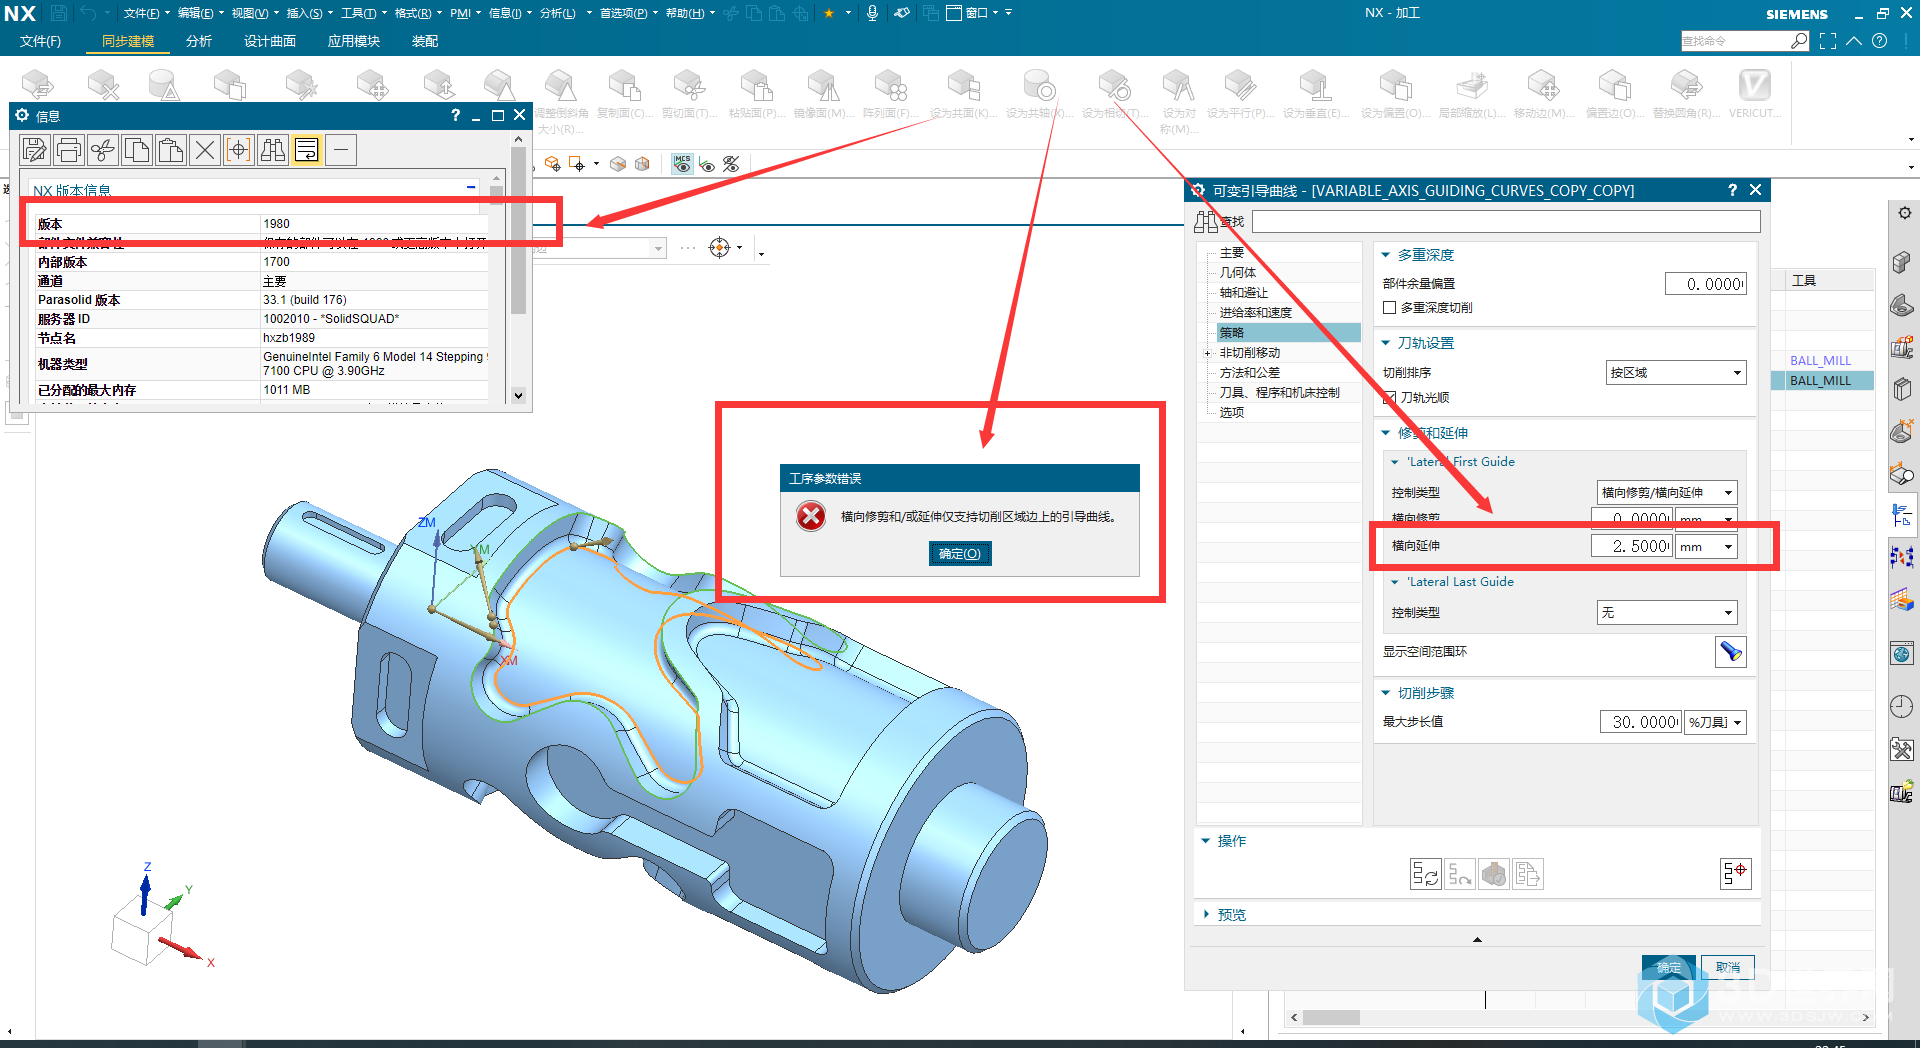Check the 多重深度切削 checkbox
This screenshot has width=1920, height=1048.
(x=1390, y=308)
